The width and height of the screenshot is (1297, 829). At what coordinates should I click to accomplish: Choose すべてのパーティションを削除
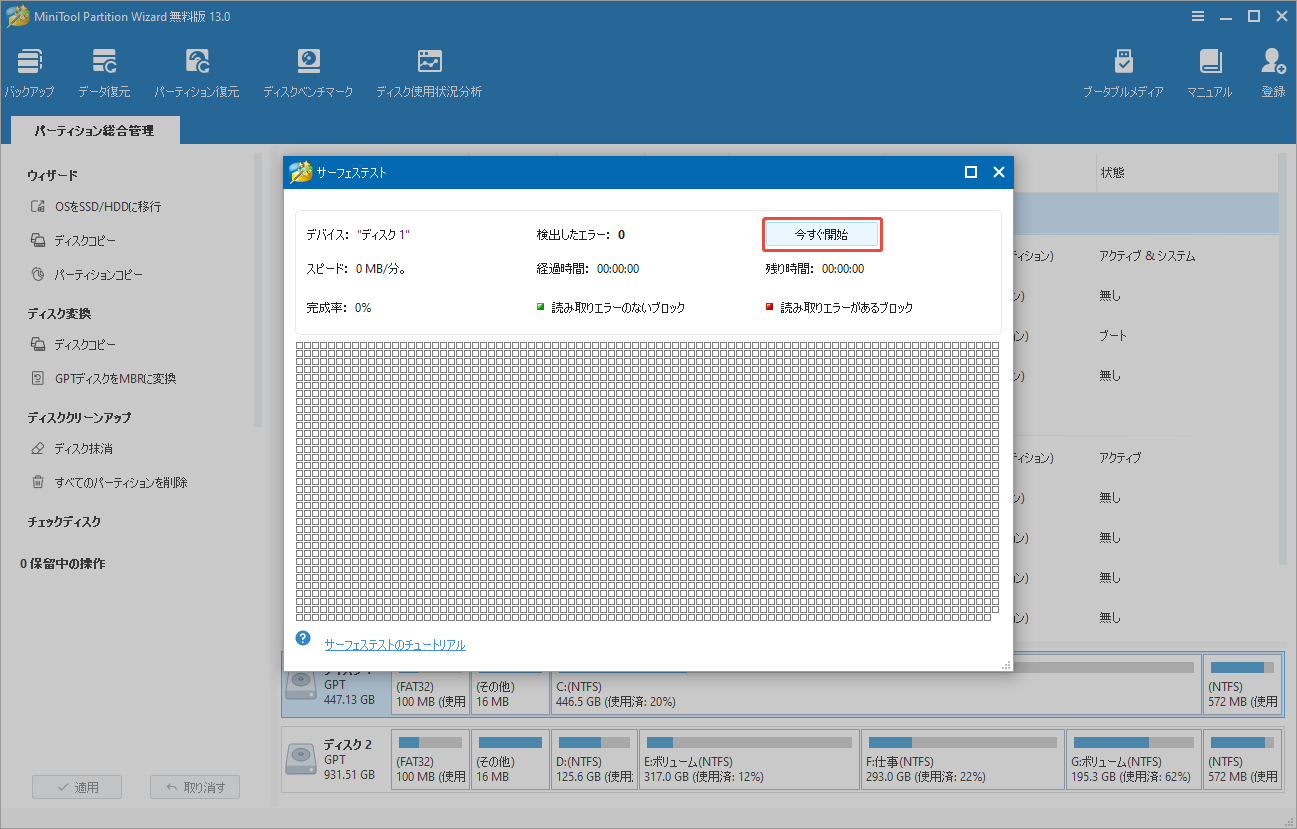[x=123, y=482]
